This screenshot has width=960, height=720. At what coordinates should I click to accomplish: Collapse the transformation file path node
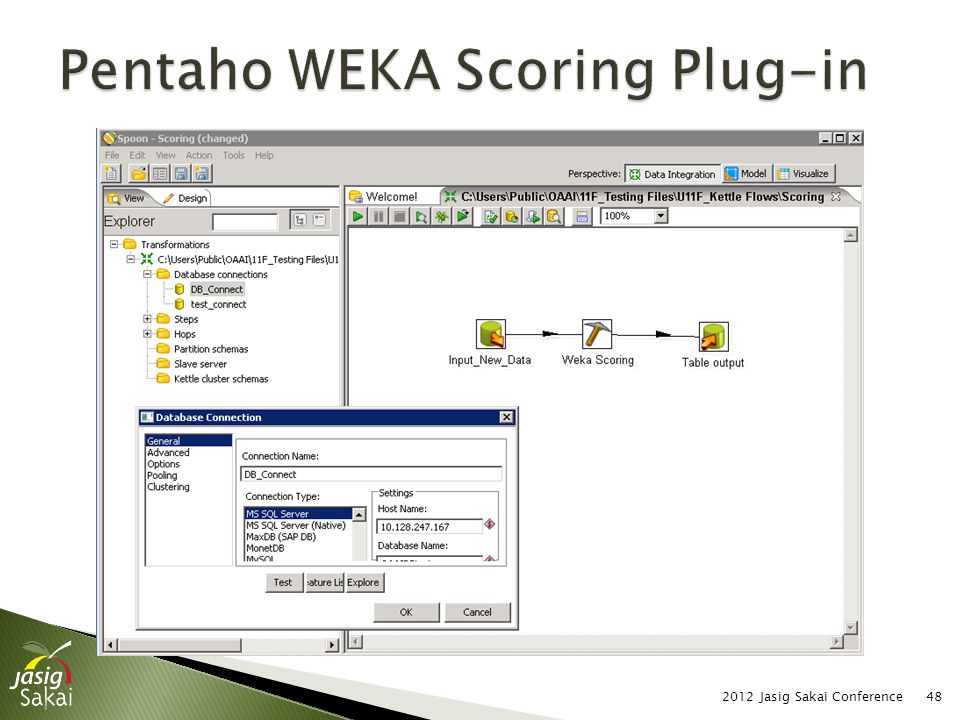pyautogui.click(x=130, y=259)
